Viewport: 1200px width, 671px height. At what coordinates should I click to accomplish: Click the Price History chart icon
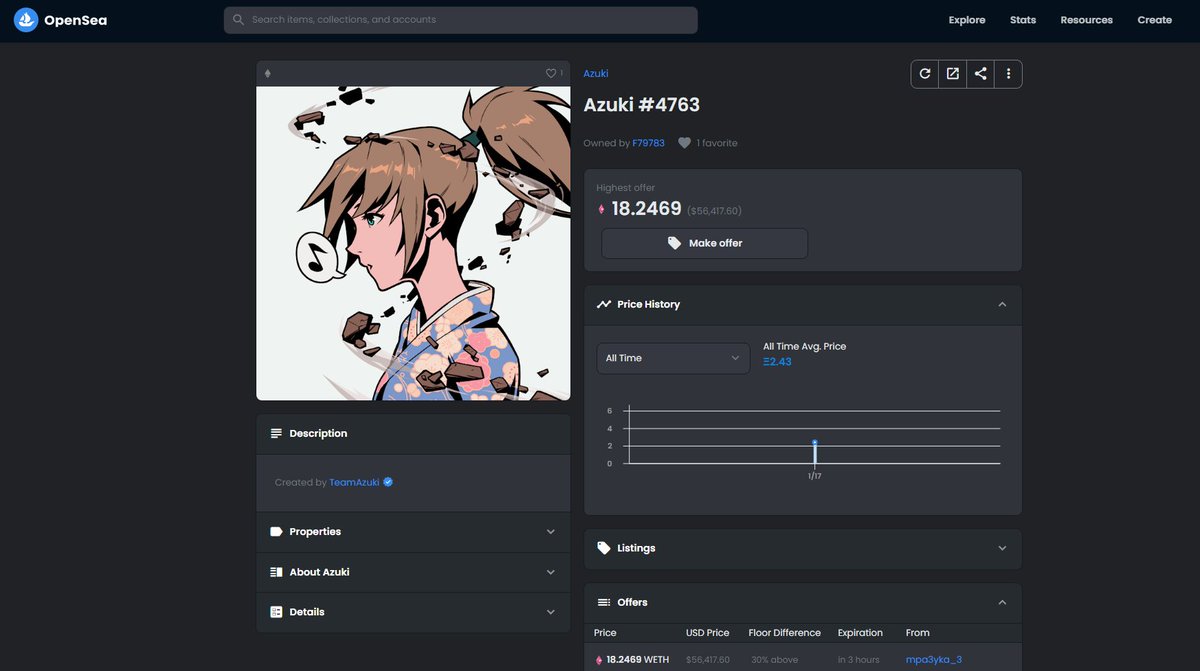[x=603, y=304]
